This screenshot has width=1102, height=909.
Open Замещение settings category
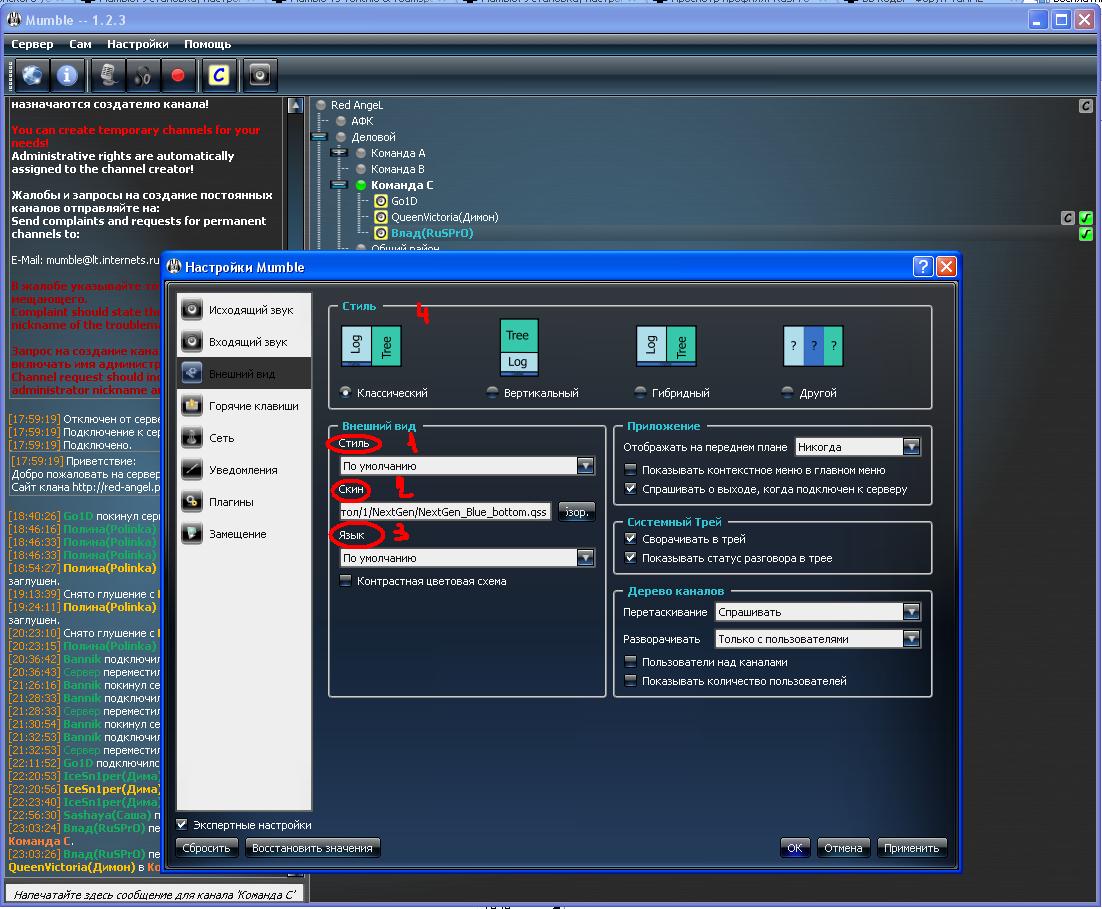coord(244,534)
